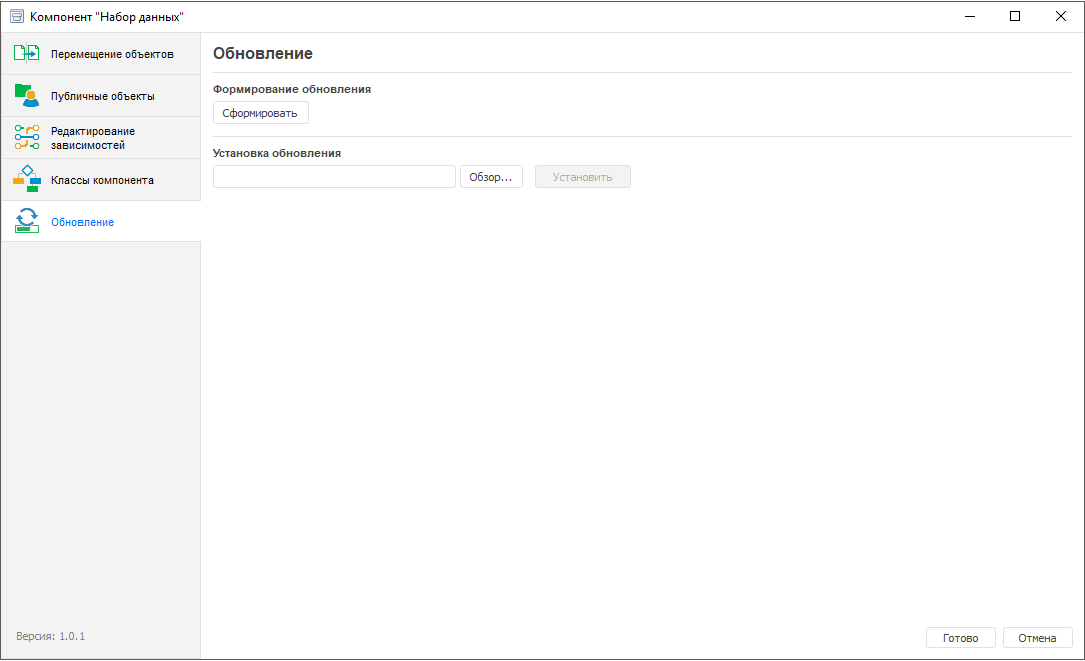Screen dimensions: 1085x661
Task: Confirm with the Готово button
Action: (x=960, y=637)
